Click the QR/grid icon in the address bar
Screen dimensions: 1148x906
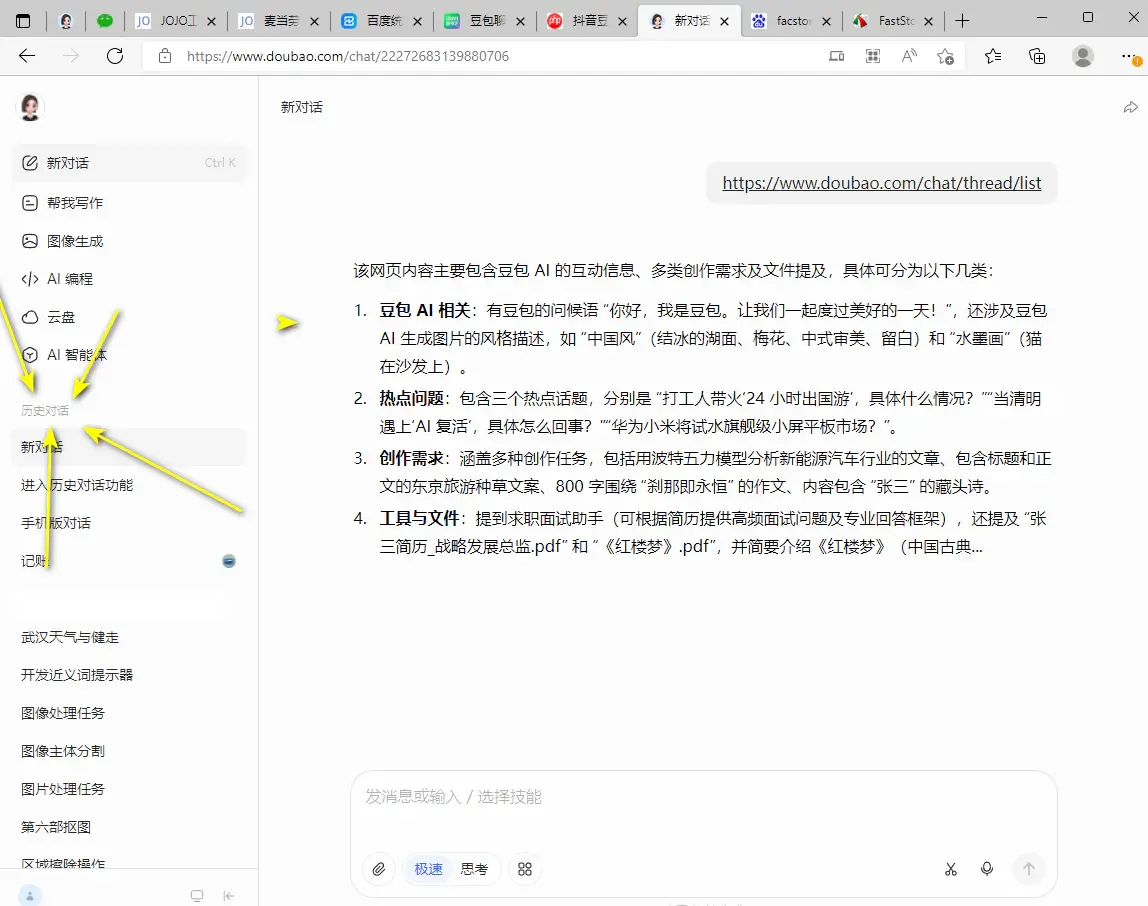(x=873, y=56)
